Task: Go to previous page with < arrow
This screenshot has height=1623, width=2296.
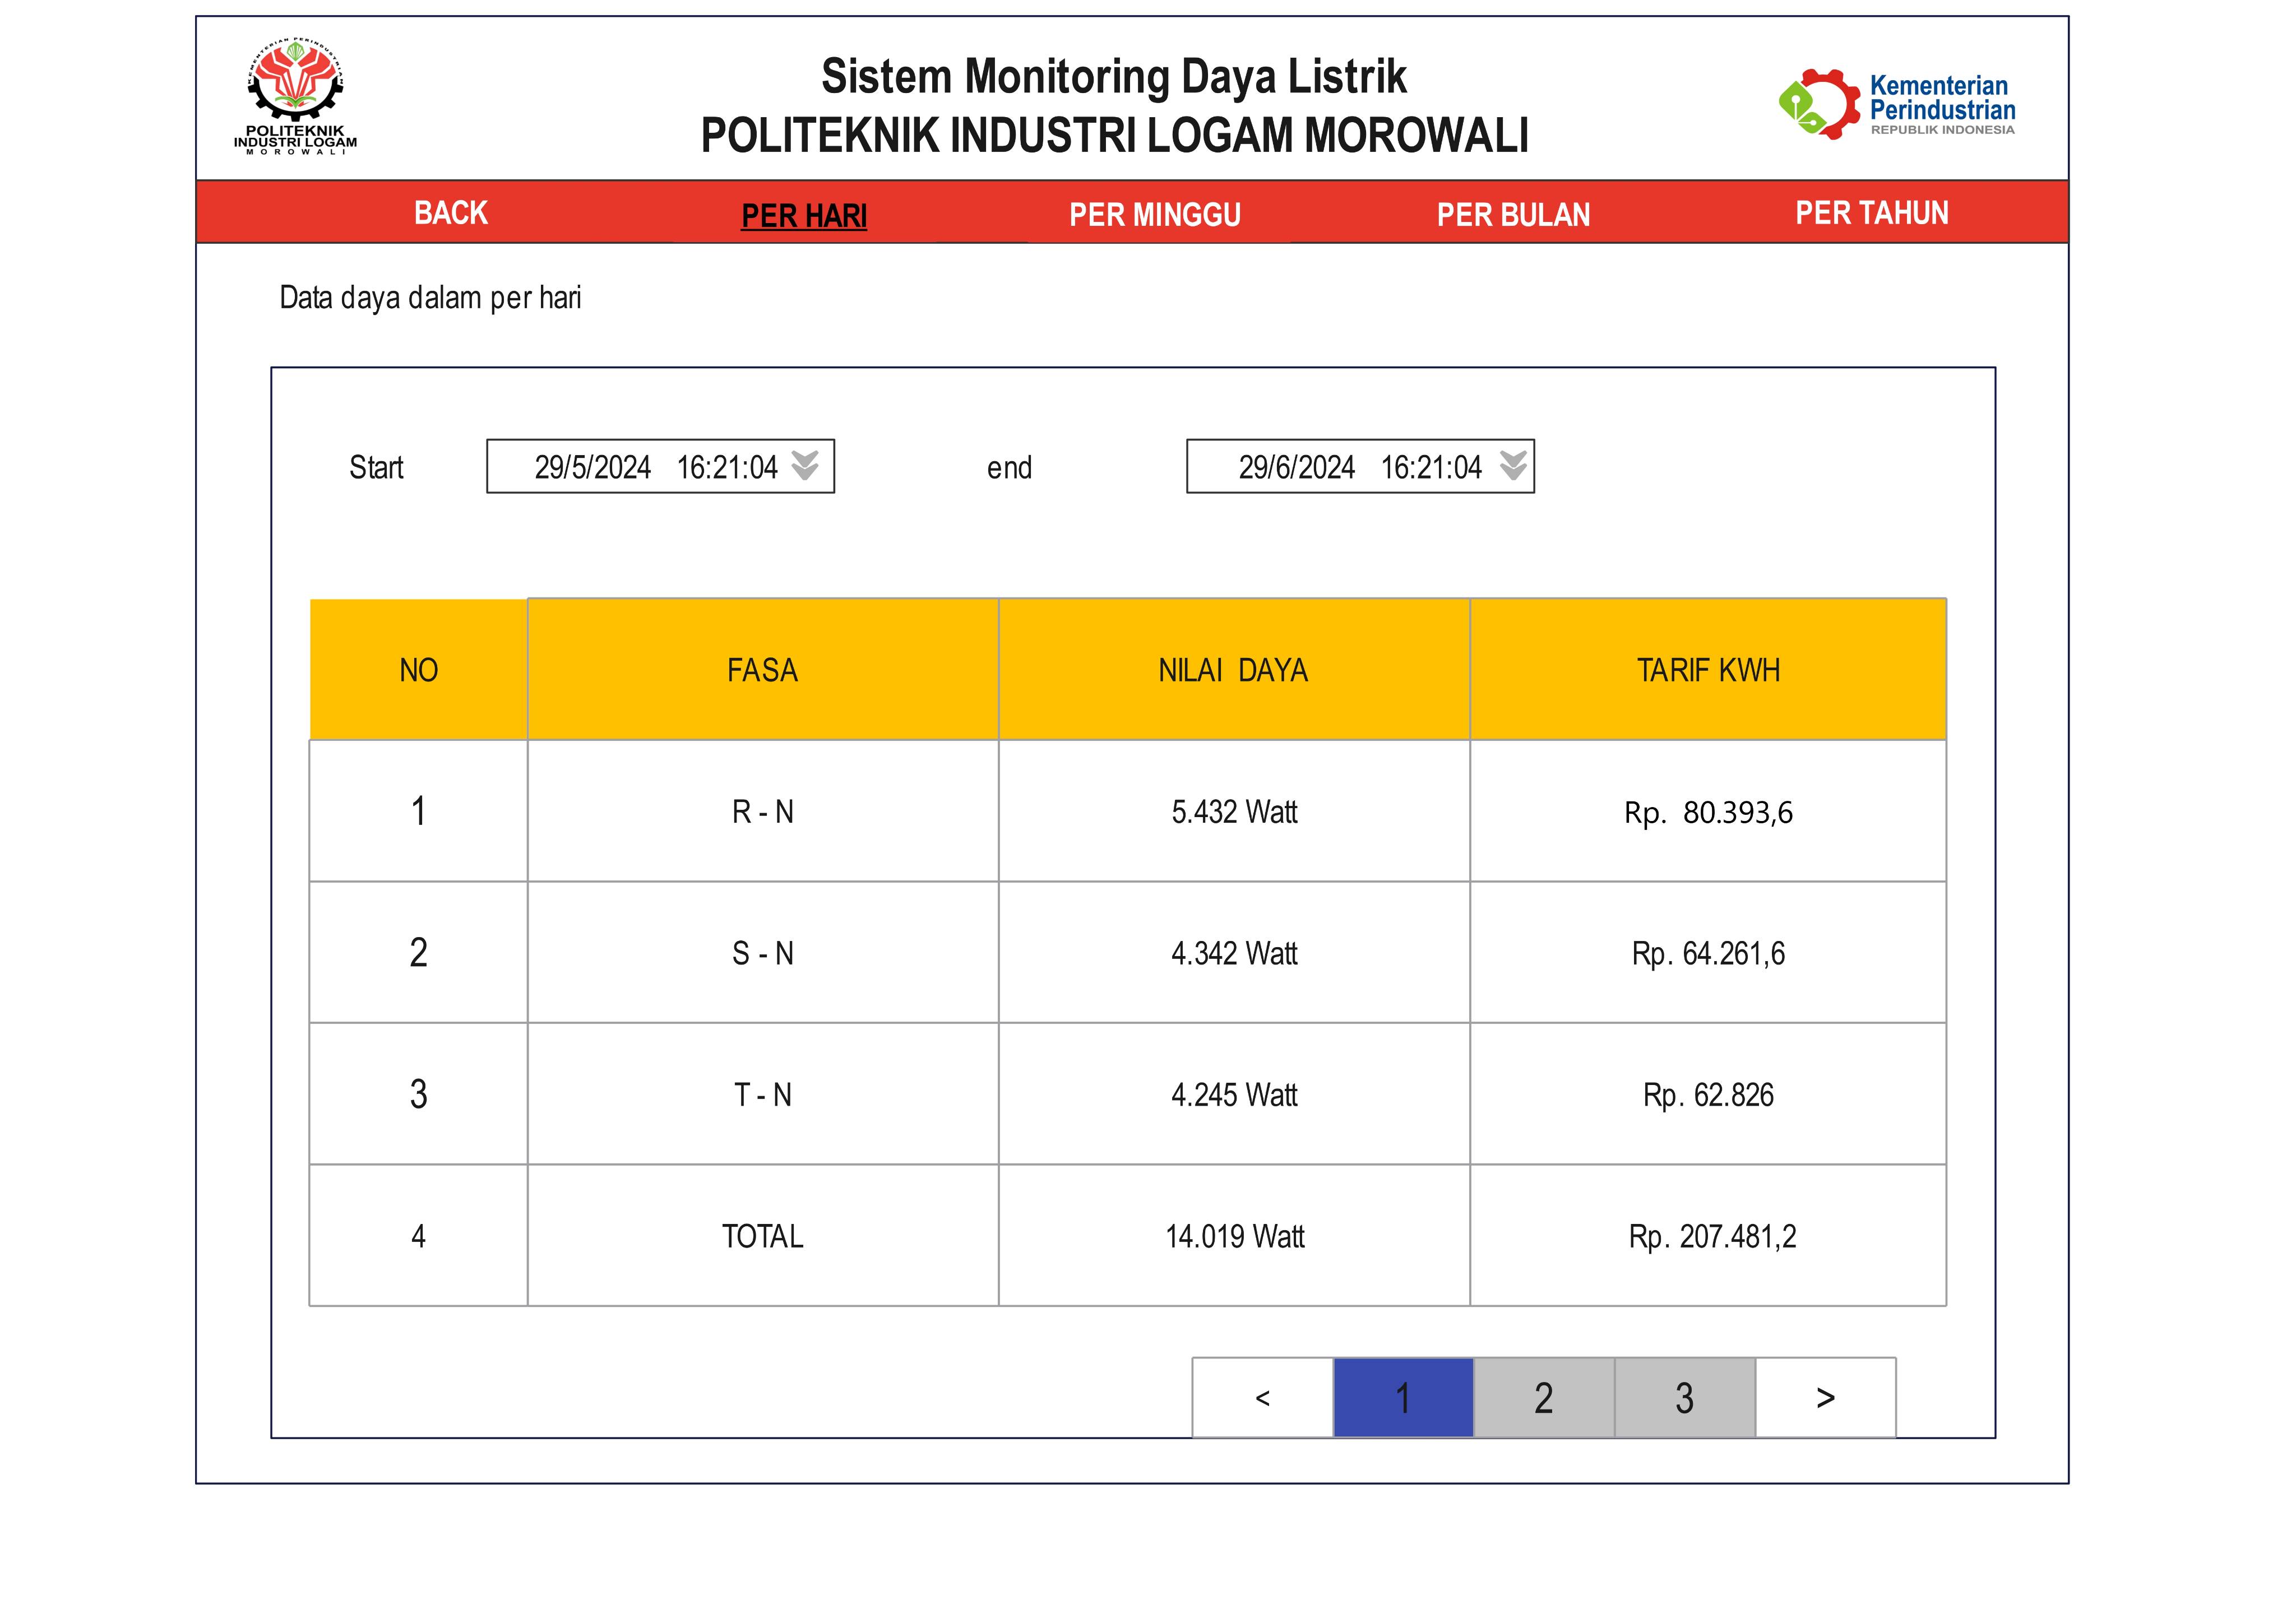Action: click(x=1262, y=1397)
